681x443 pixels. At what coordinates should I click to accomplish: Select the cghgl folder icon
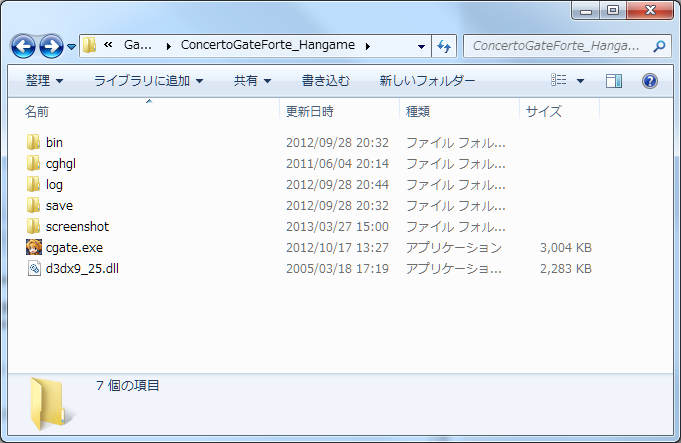(33, 163)
